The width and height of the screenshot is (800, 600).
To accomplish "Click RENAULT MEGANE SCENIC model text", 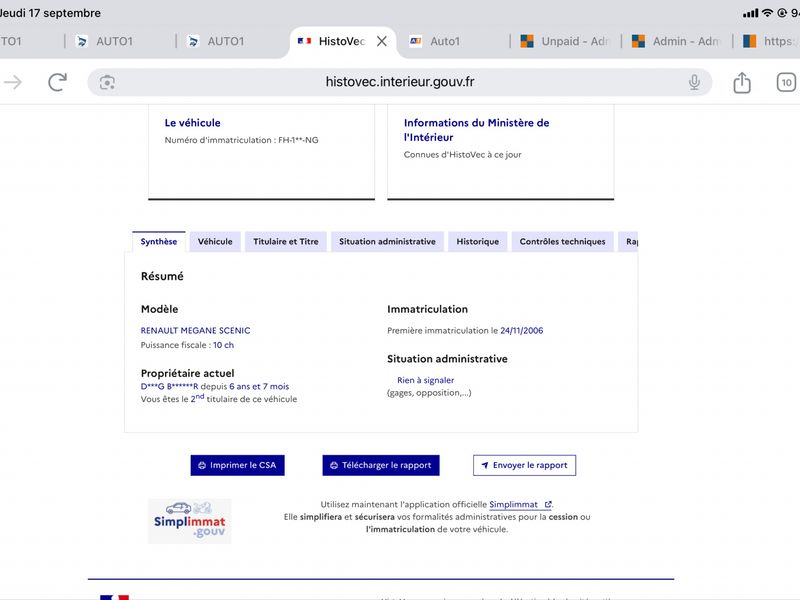I will [195, 331].
